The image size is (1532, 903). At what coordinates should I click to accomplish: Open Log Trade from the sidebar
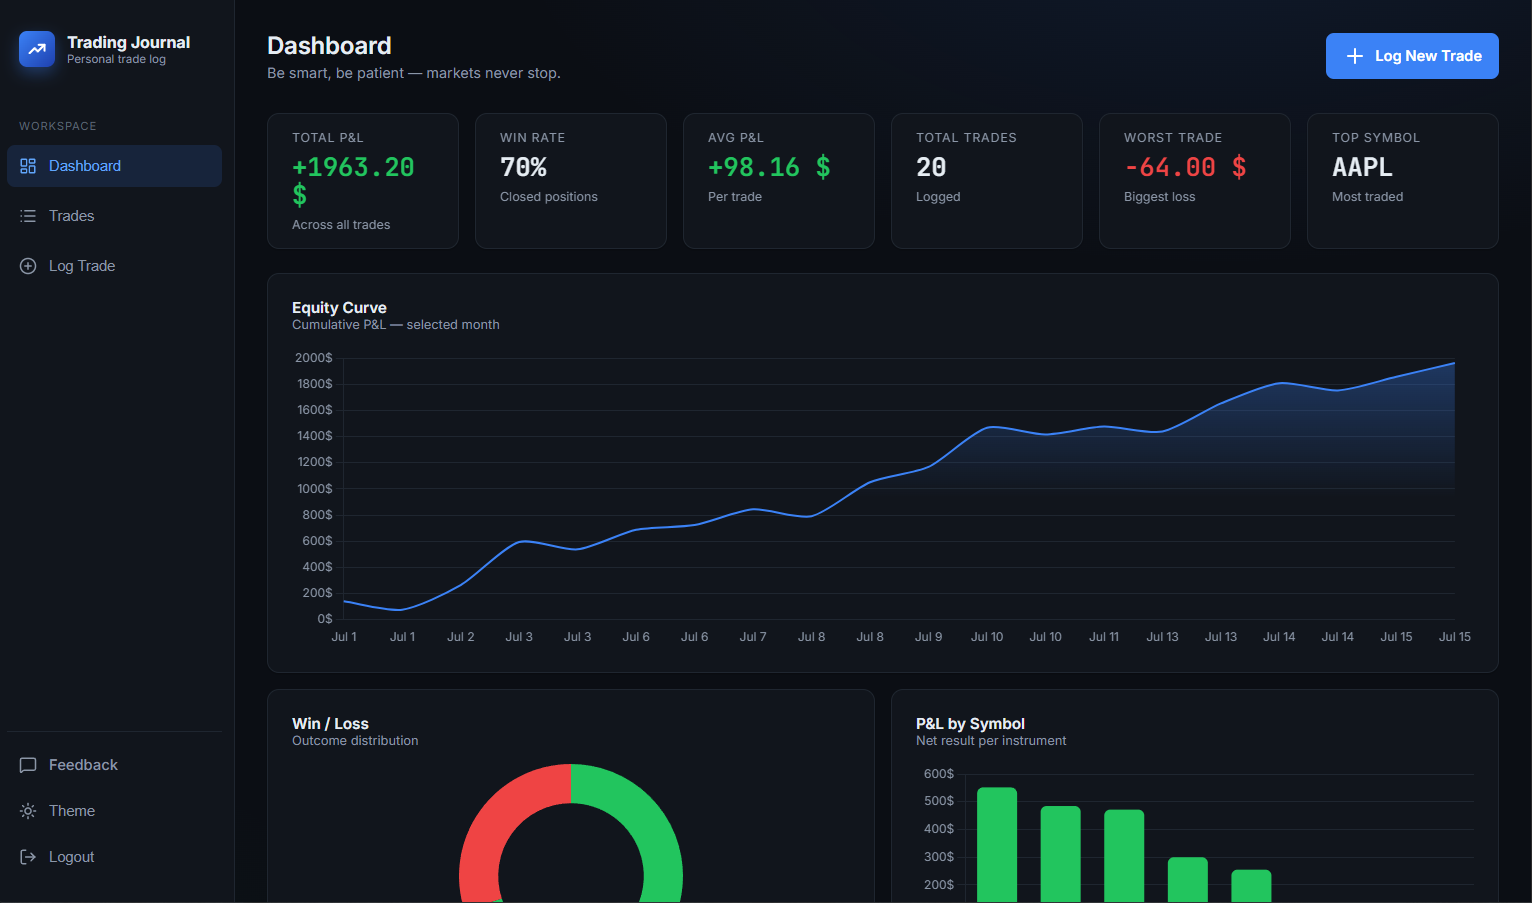pos(114,266)
